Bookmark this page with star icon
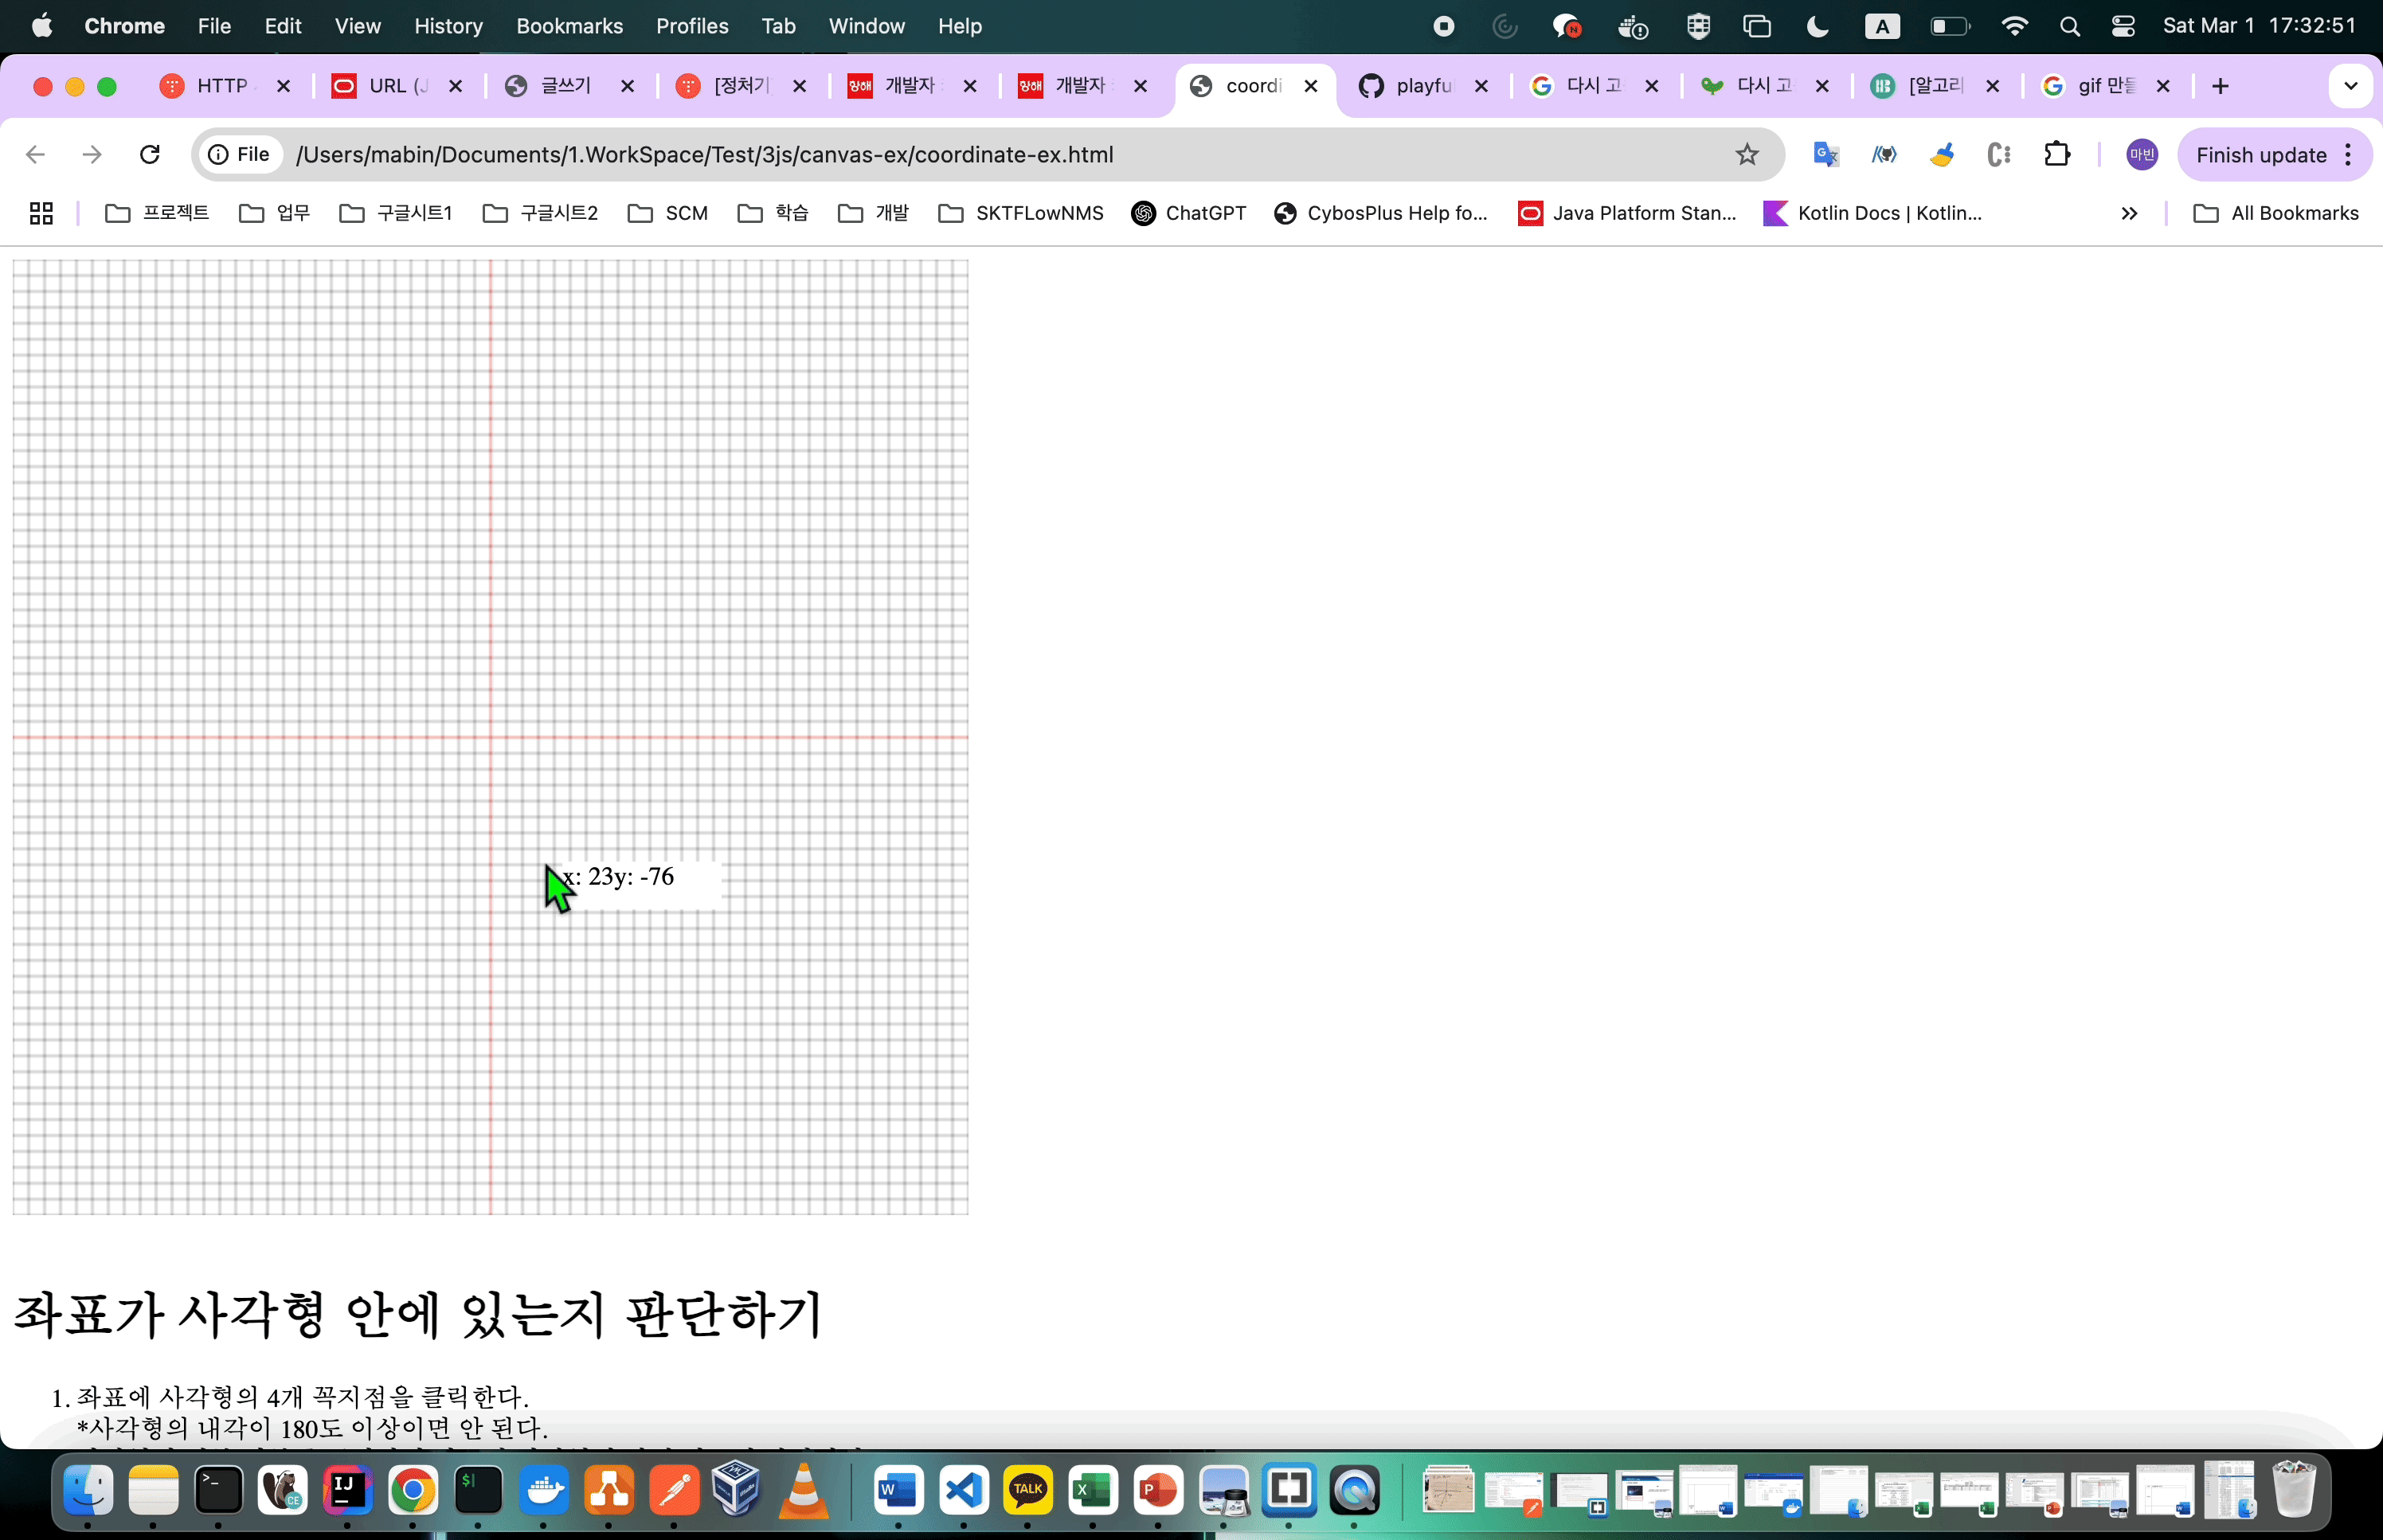The image size is (2383, 1540). tap(1746, 154)
